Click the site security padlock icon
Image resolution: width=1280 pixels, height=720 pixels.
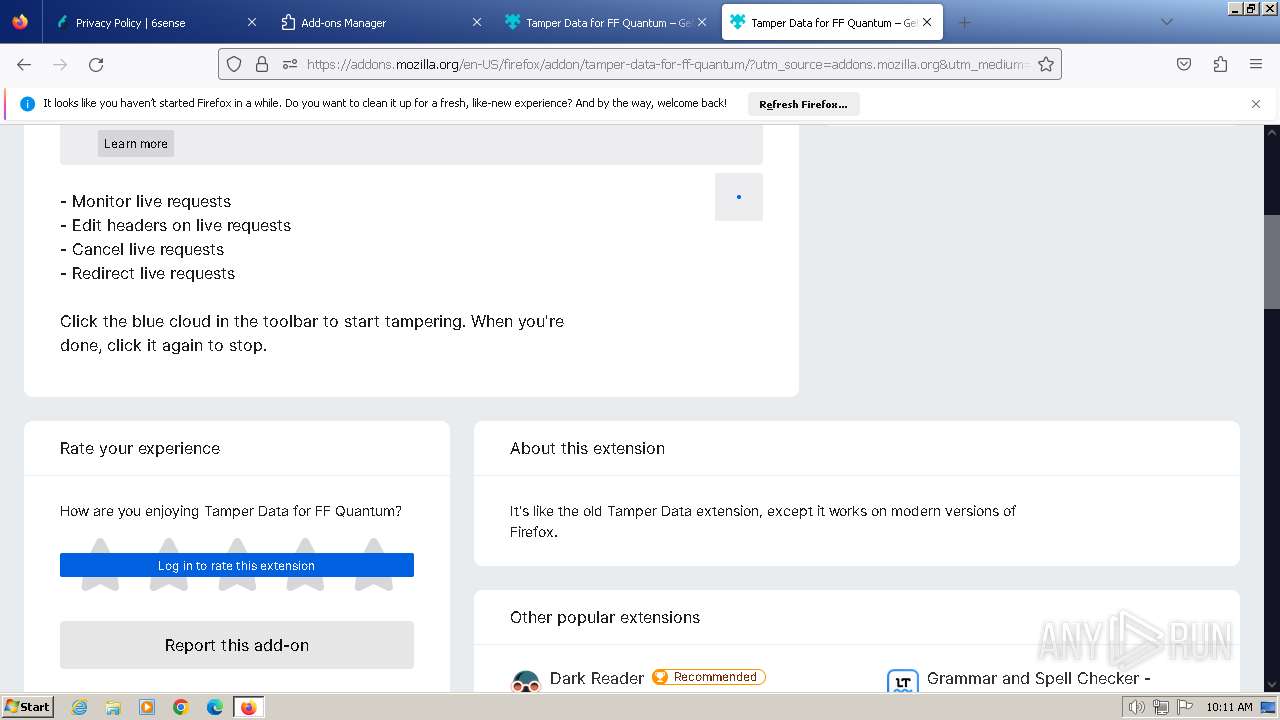[262, 64]
